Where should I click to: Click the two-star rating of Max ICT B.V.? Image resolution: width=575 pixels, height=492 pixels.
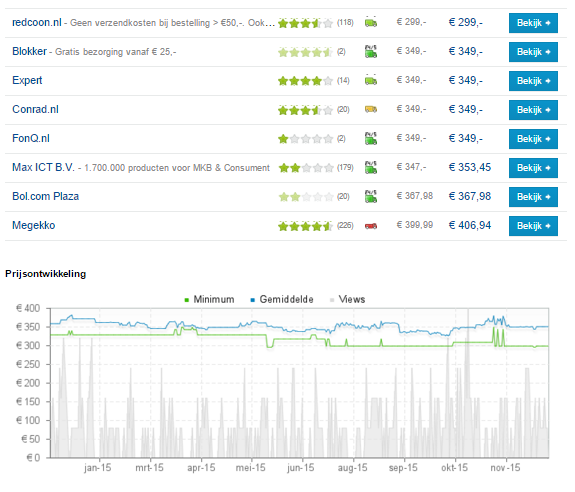305,168
